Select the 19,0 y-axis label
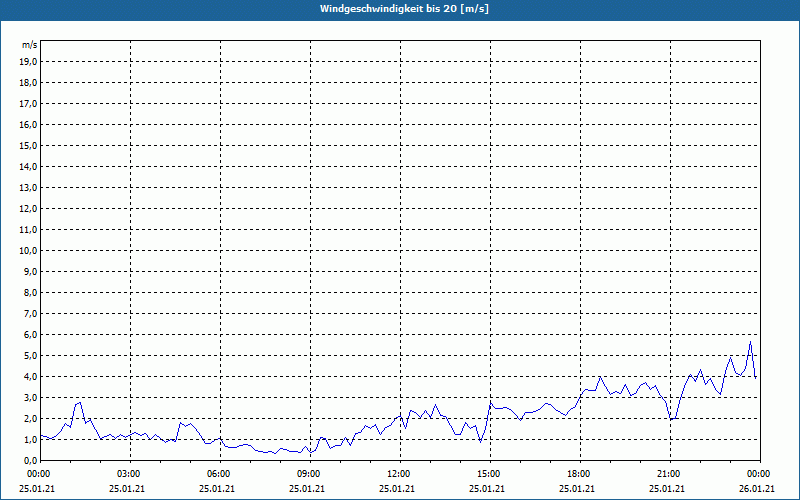 pyautogui.click(x=29, y=61)
